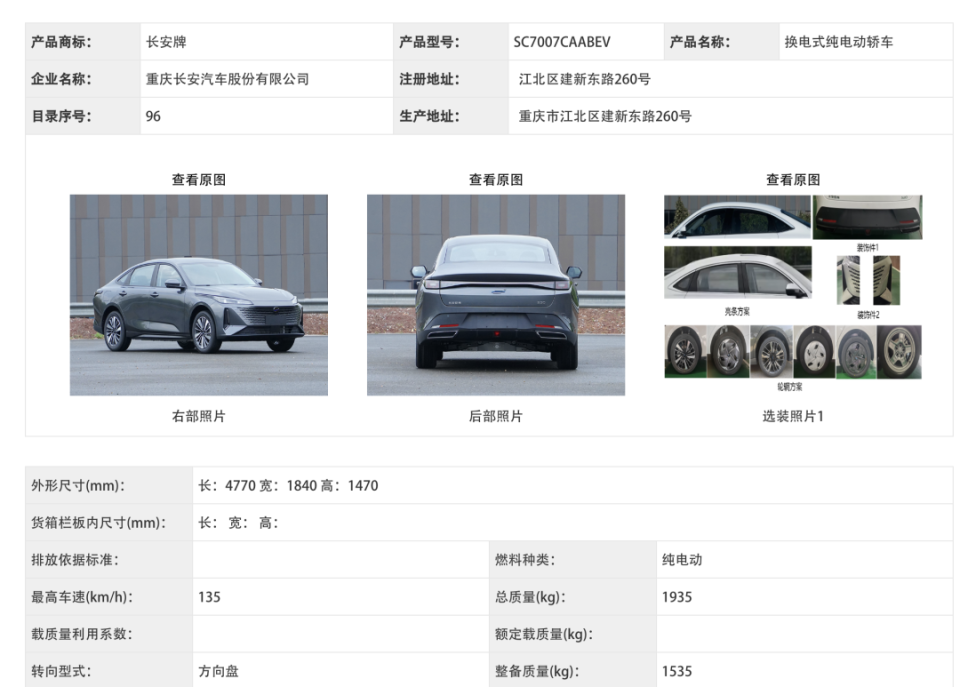Click product name 换电式纯电动轿车
This screenshot has height=687, width=960.
(838, 42)
